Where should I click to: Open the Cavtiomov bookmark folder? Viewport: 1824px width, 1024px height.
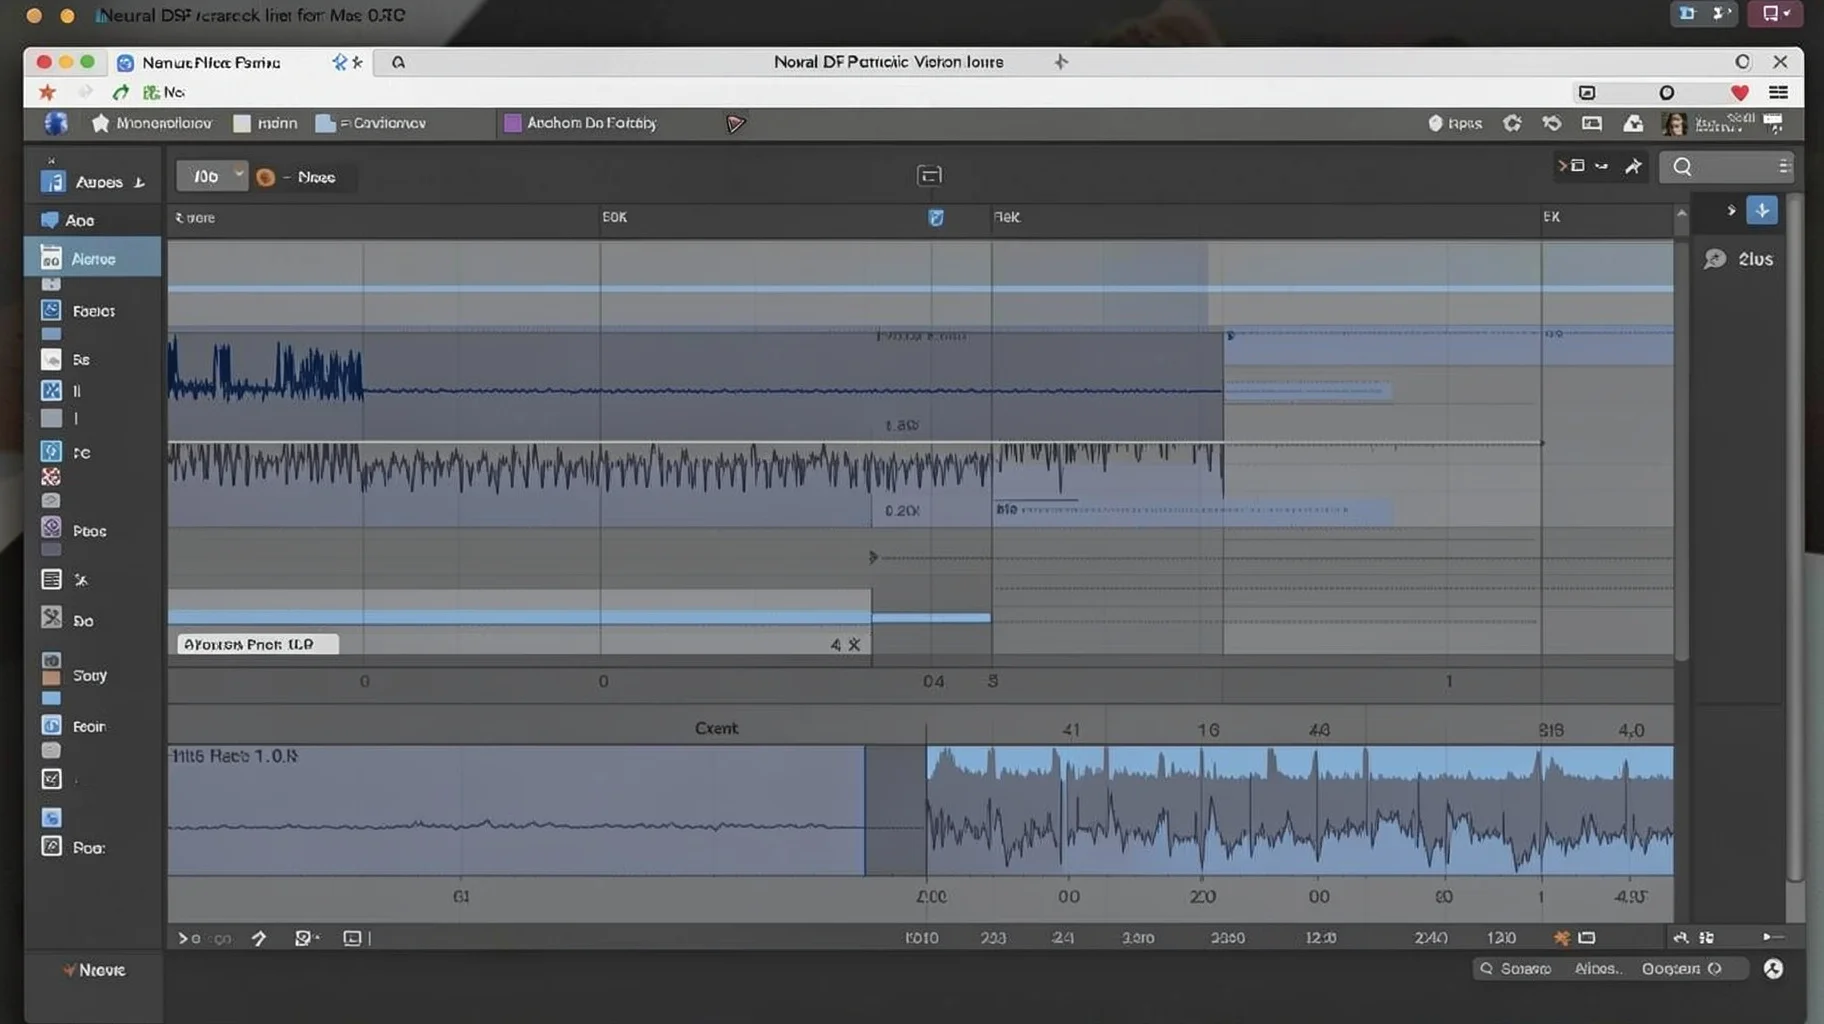coord(371,123)
